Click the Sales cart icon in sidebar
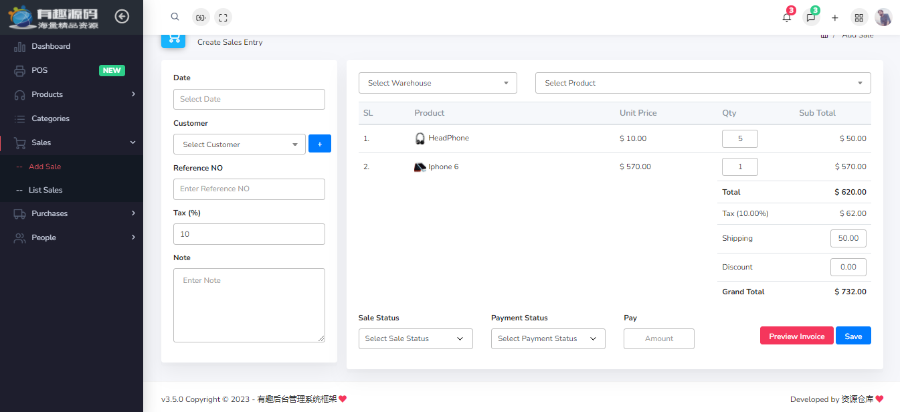The height and width of the screenshot is (412, 900). coord(20,142)
